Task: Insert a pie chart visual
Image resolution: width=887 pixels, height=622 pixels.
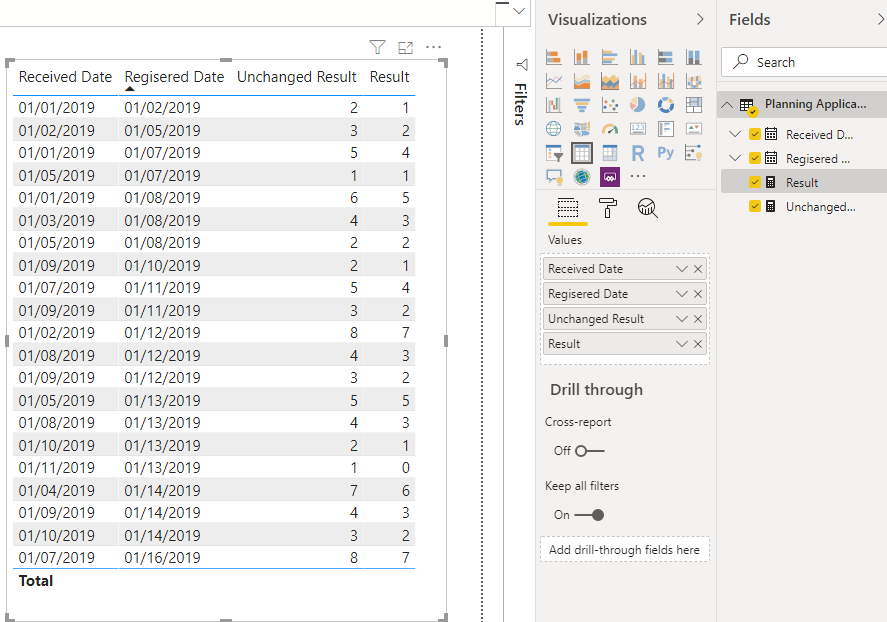Action: (x=638, y=105)
